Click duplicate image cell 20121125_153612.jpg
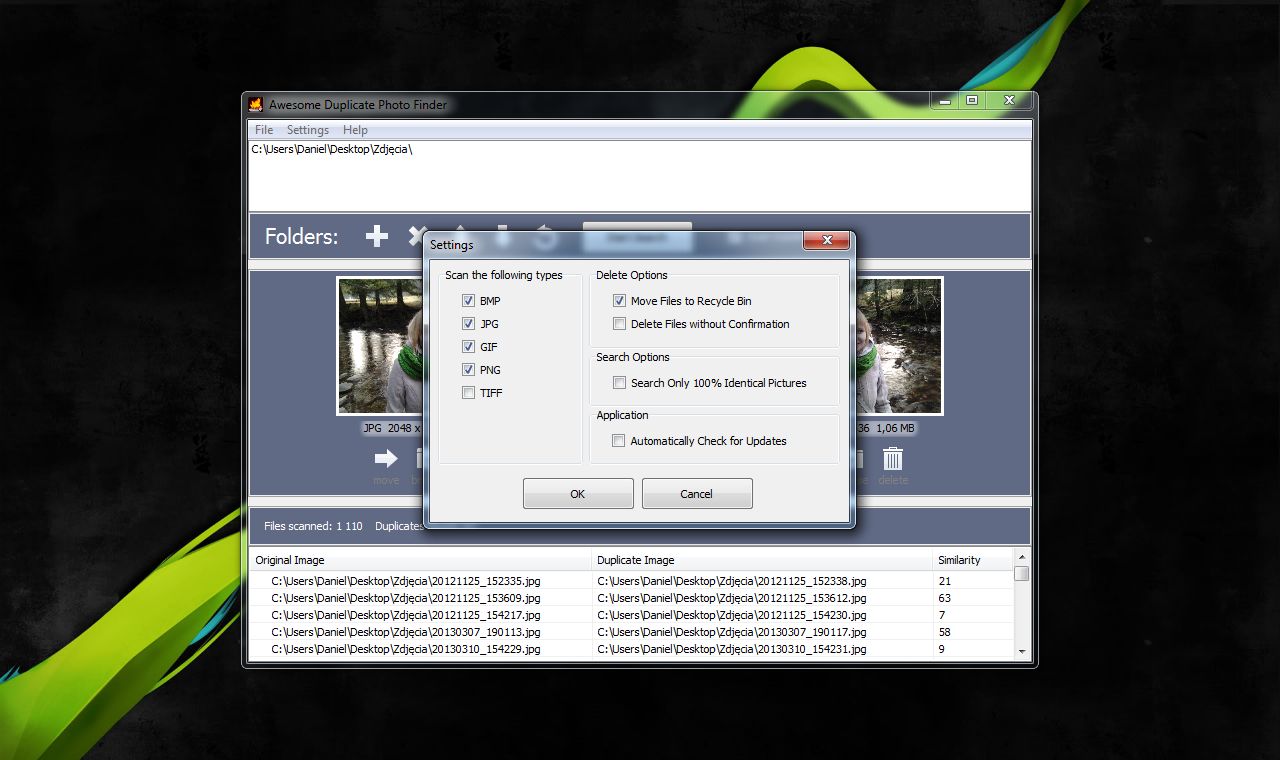 pyautogui.click(x=732, y=598)
